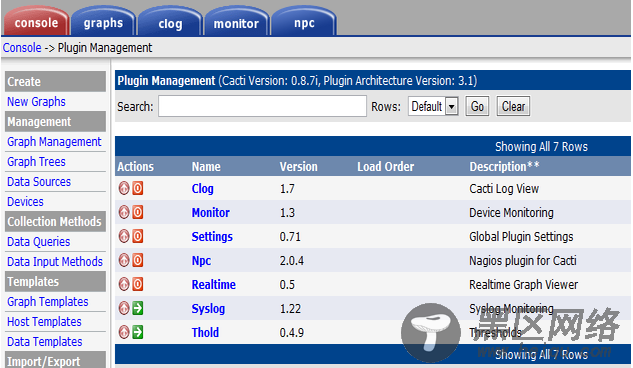The height and width of the screenshot is (368, 633).
Task: Click the Actions column header
Action: pyautogui.click(x=136, y=167)
